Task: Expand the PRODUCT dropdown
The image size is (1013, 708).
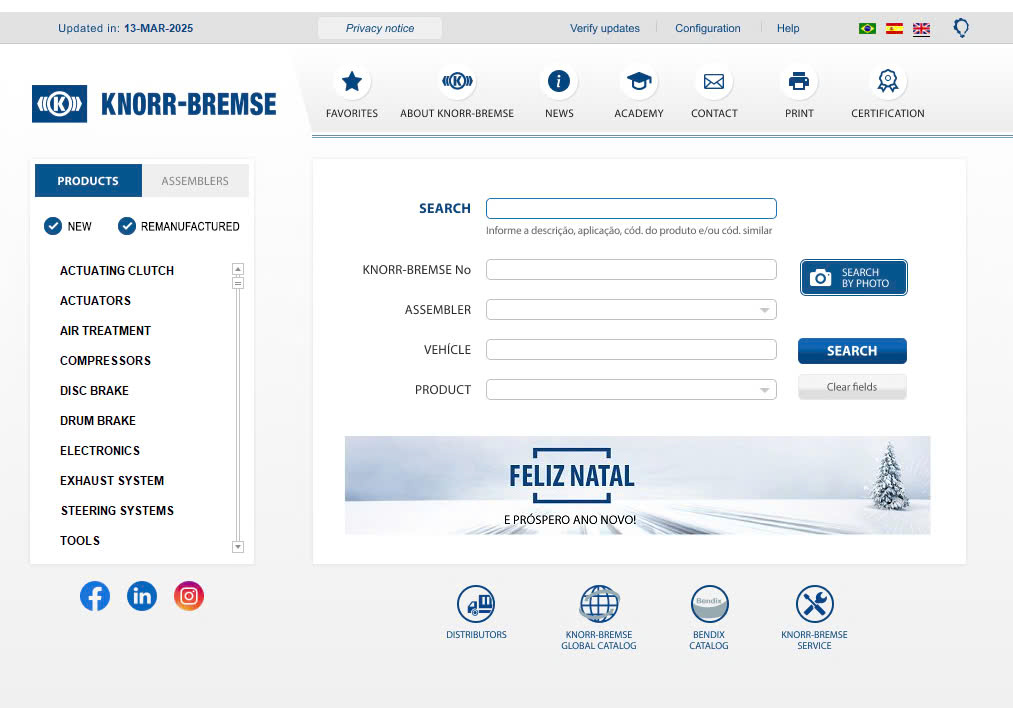Action: point(631,390)
